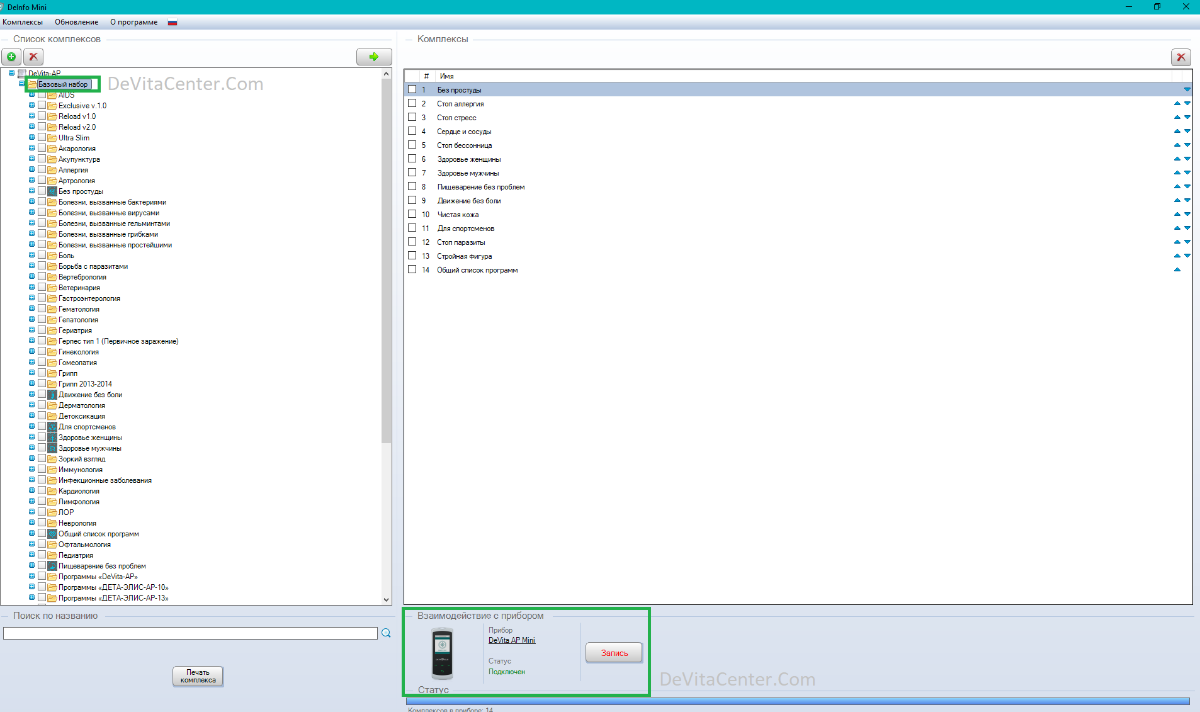
Task: Select the 'Пищеварение без проблем' row in Комплексы table
Action: pyautogui.click(x=798, y=187)
